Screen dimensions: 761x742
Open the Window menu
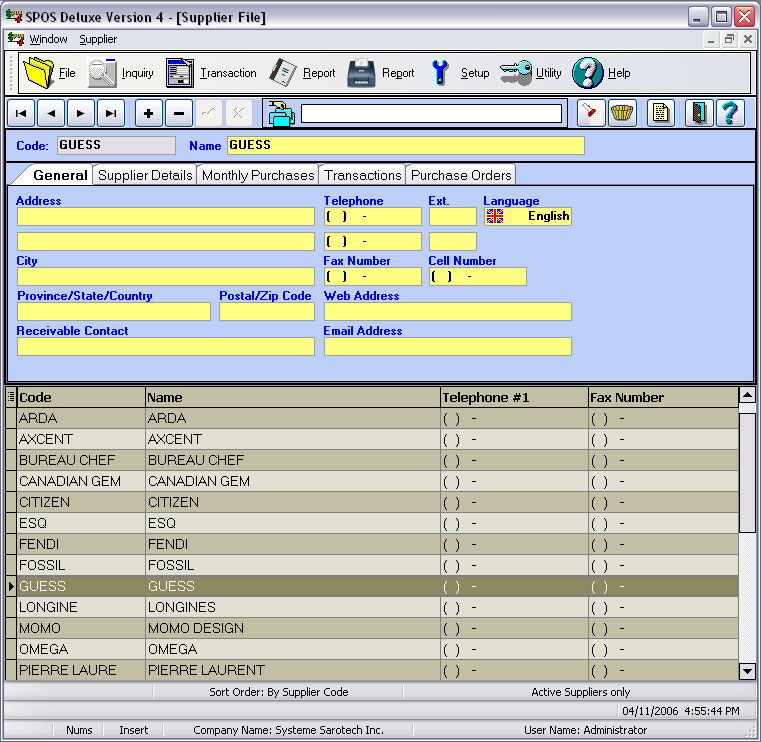[x=48, y=39]
